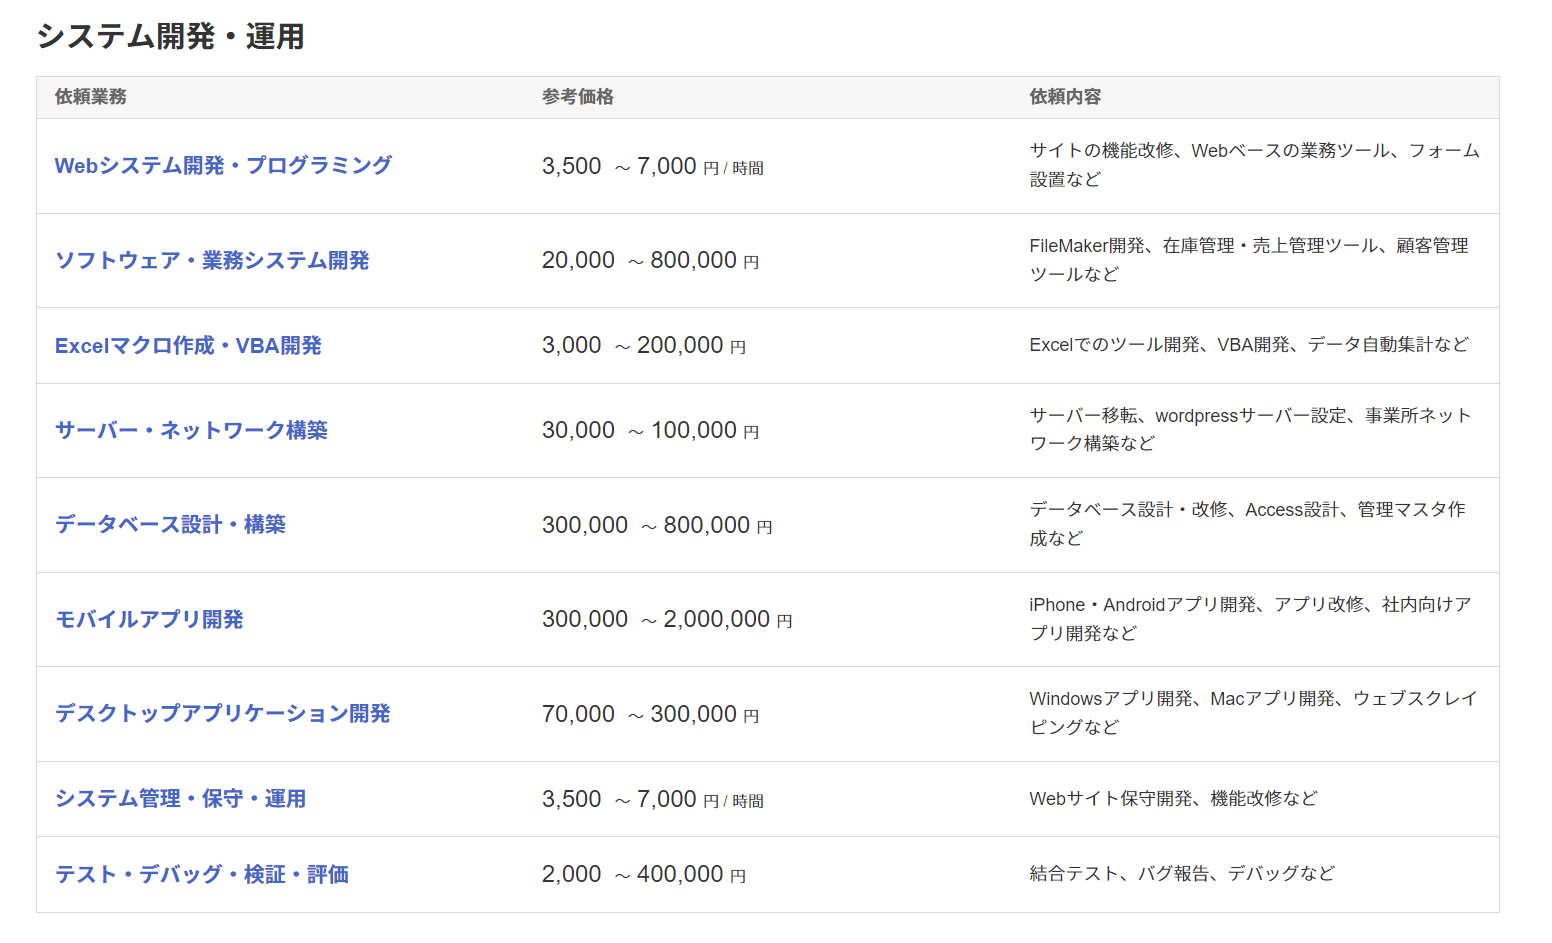Open the システム管理・保守・運用 link

(180, 799)
